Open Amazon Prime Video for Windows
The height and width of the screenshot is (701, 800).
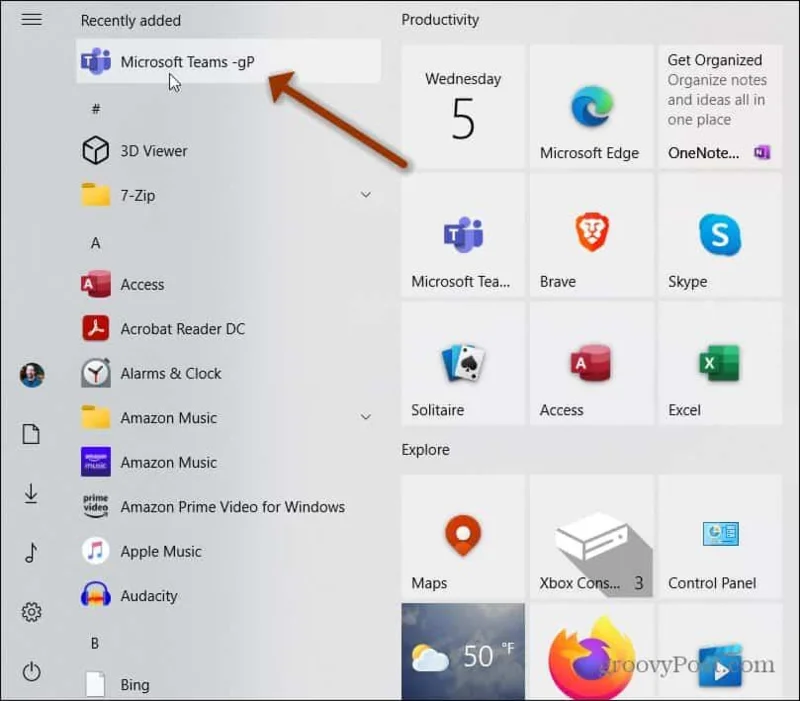[x=228, y=507]
